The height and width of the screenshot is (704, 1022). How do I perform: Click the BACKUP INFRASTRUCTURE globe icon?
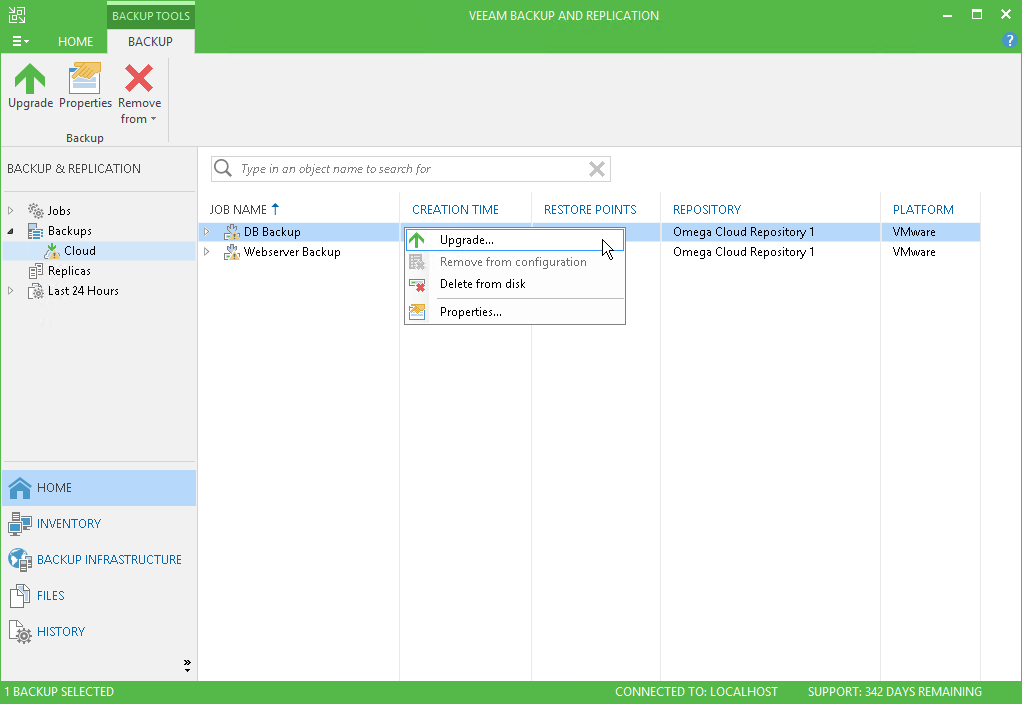click(x=20, y=559)
